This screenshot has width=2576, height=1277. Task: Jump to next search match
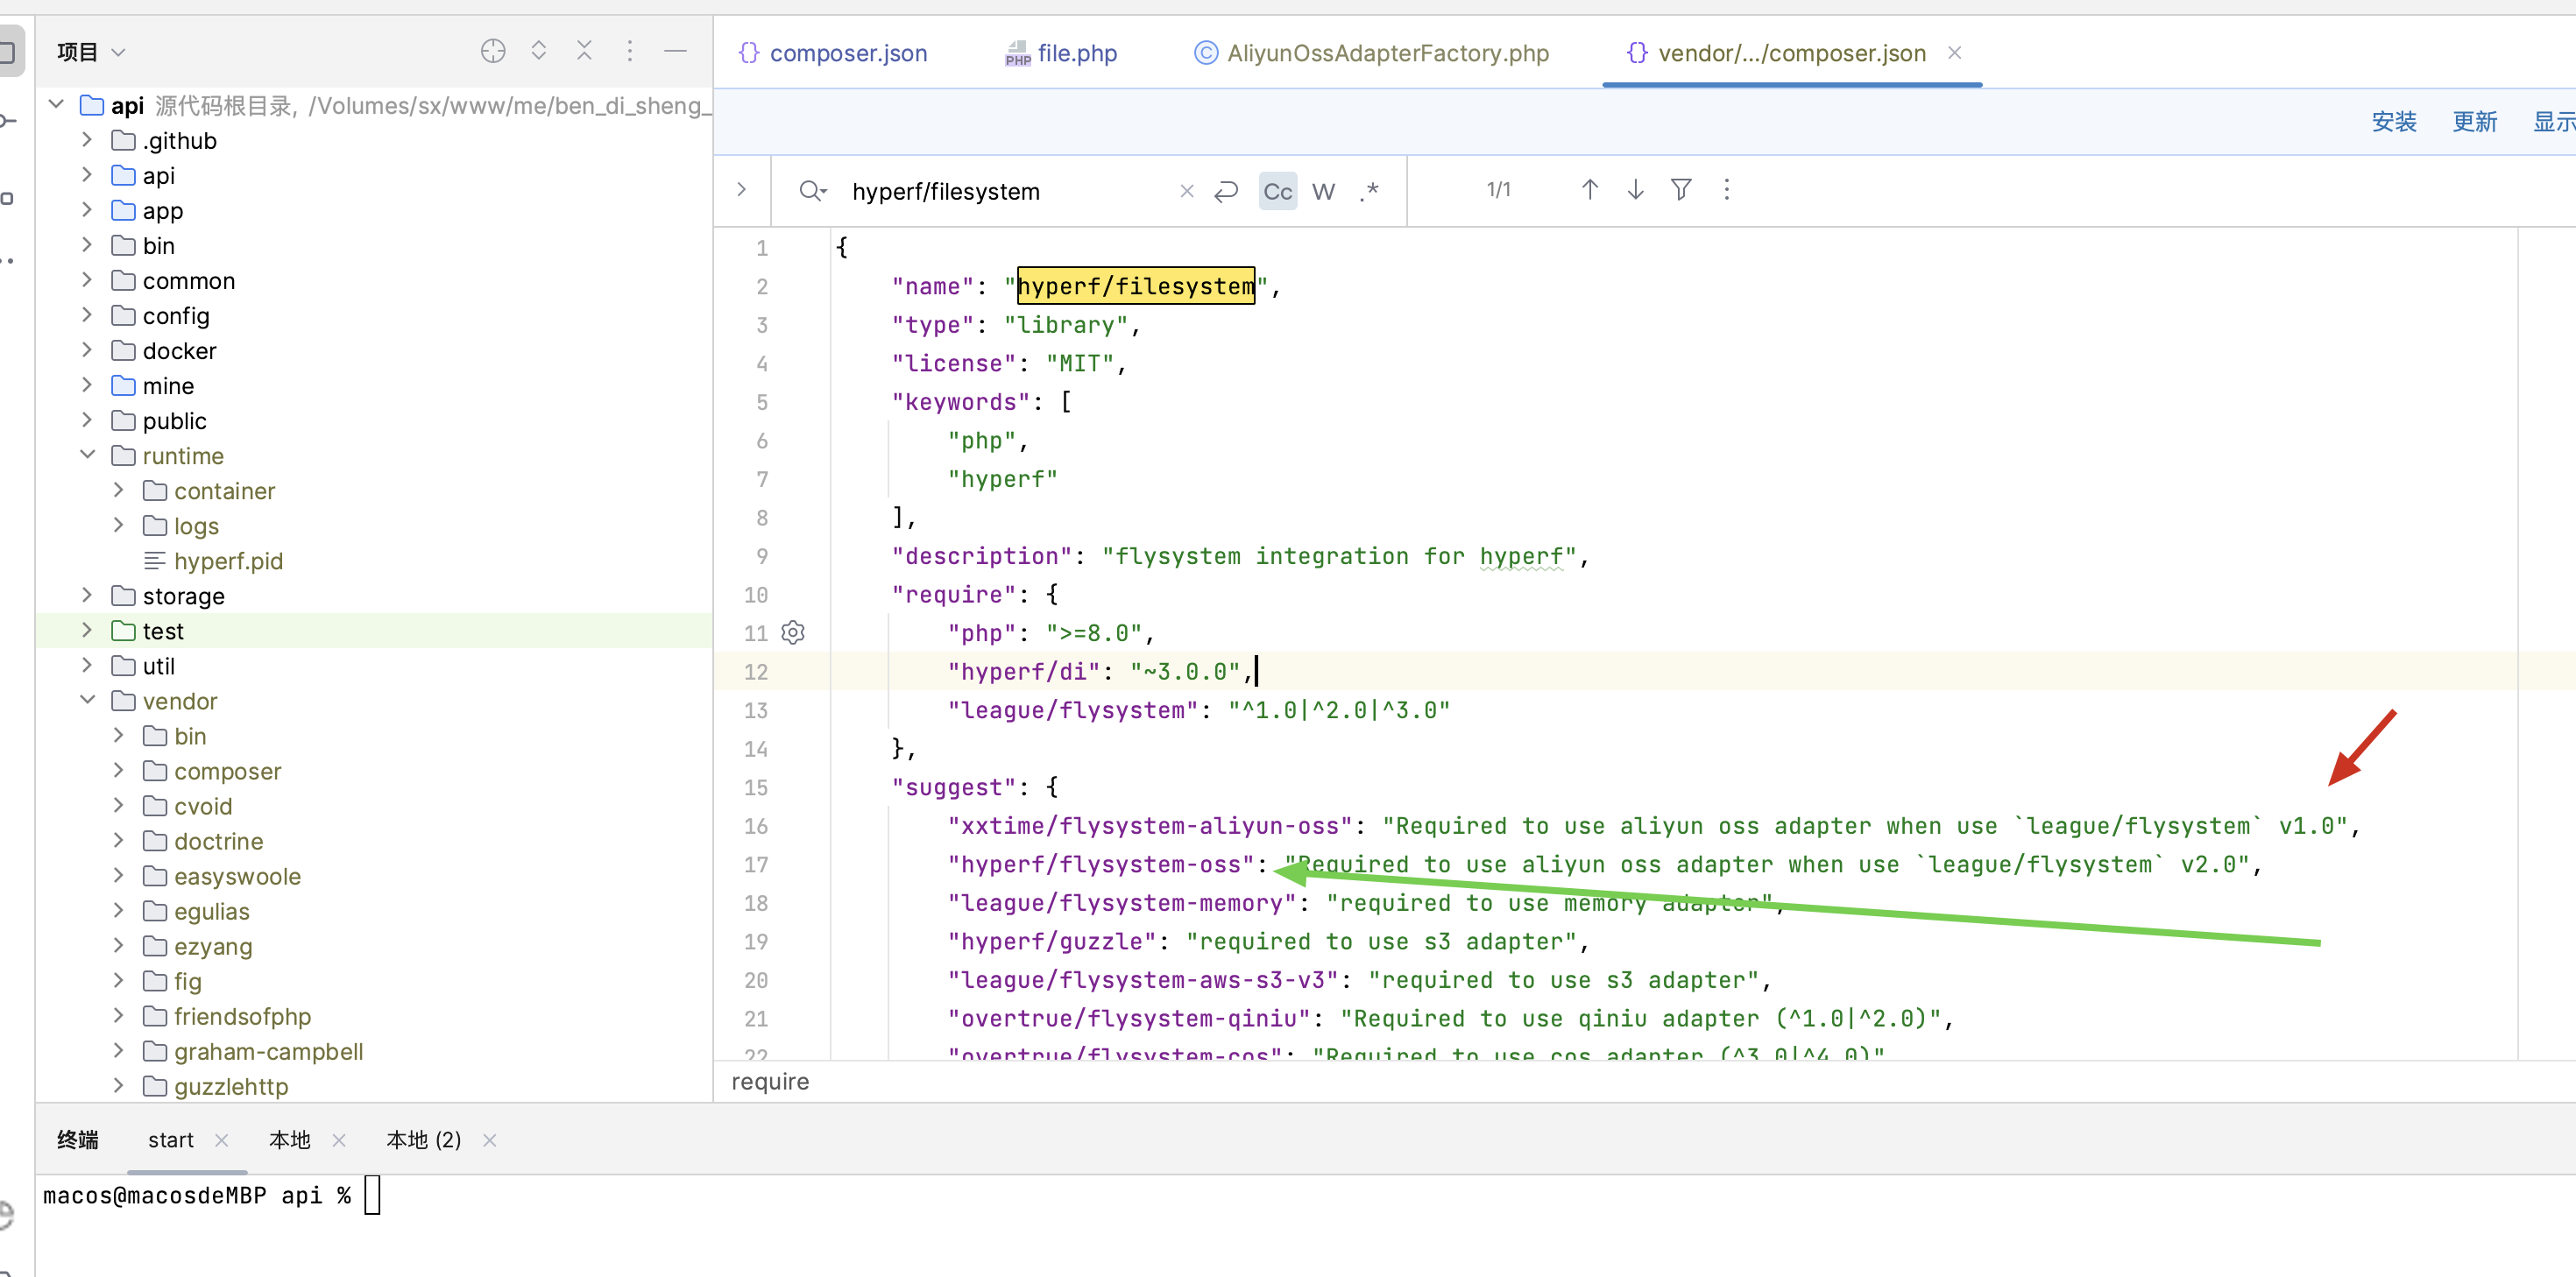click(x=1635, y=189)
